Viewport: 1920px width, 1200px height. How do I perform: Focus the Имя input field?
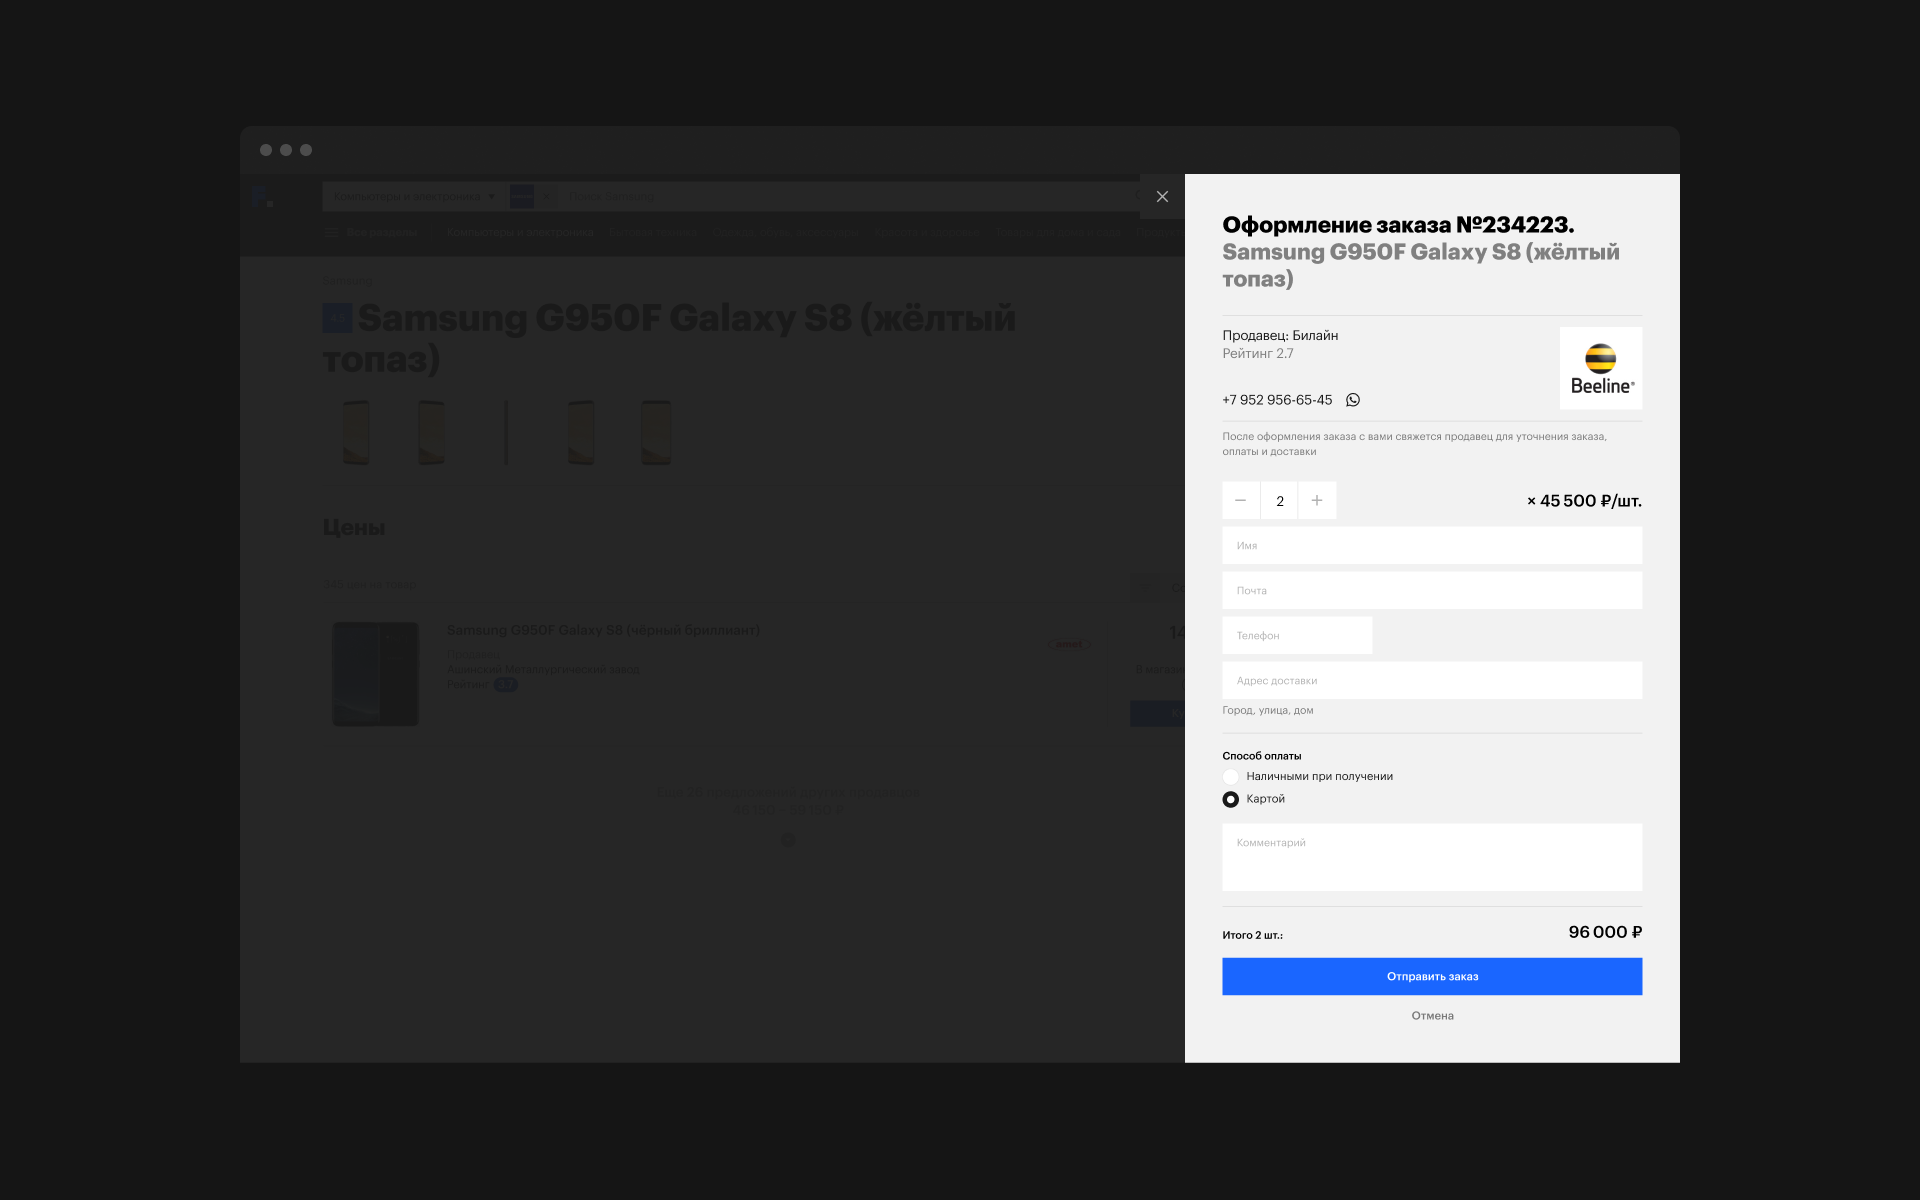[1432, 546]
